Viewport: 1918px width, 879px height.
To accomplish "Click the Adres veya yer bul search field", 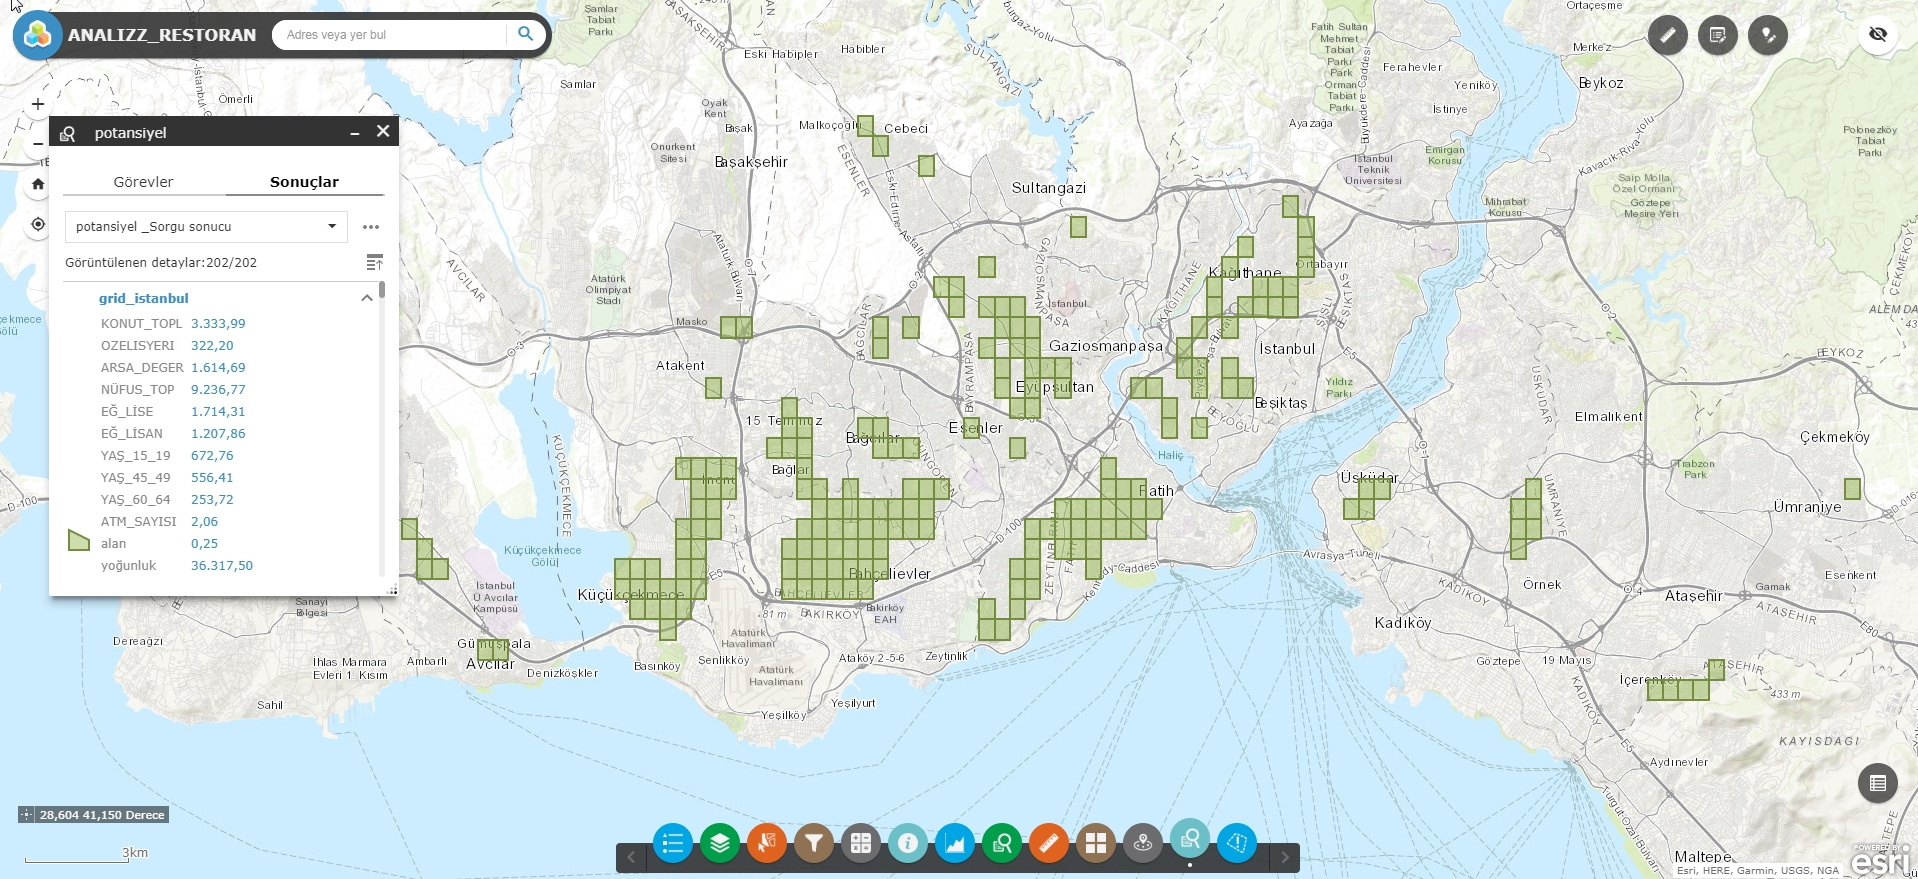I will [390, 35].
